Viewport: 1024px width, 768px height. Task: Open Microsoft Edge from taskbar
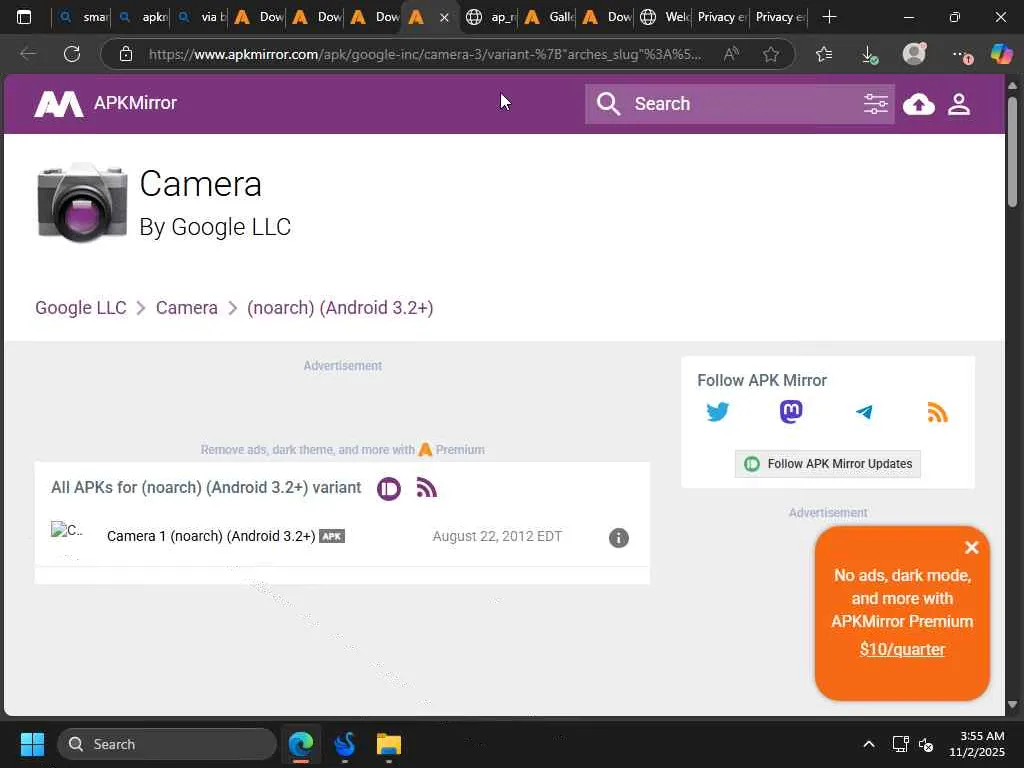[301, 744]
